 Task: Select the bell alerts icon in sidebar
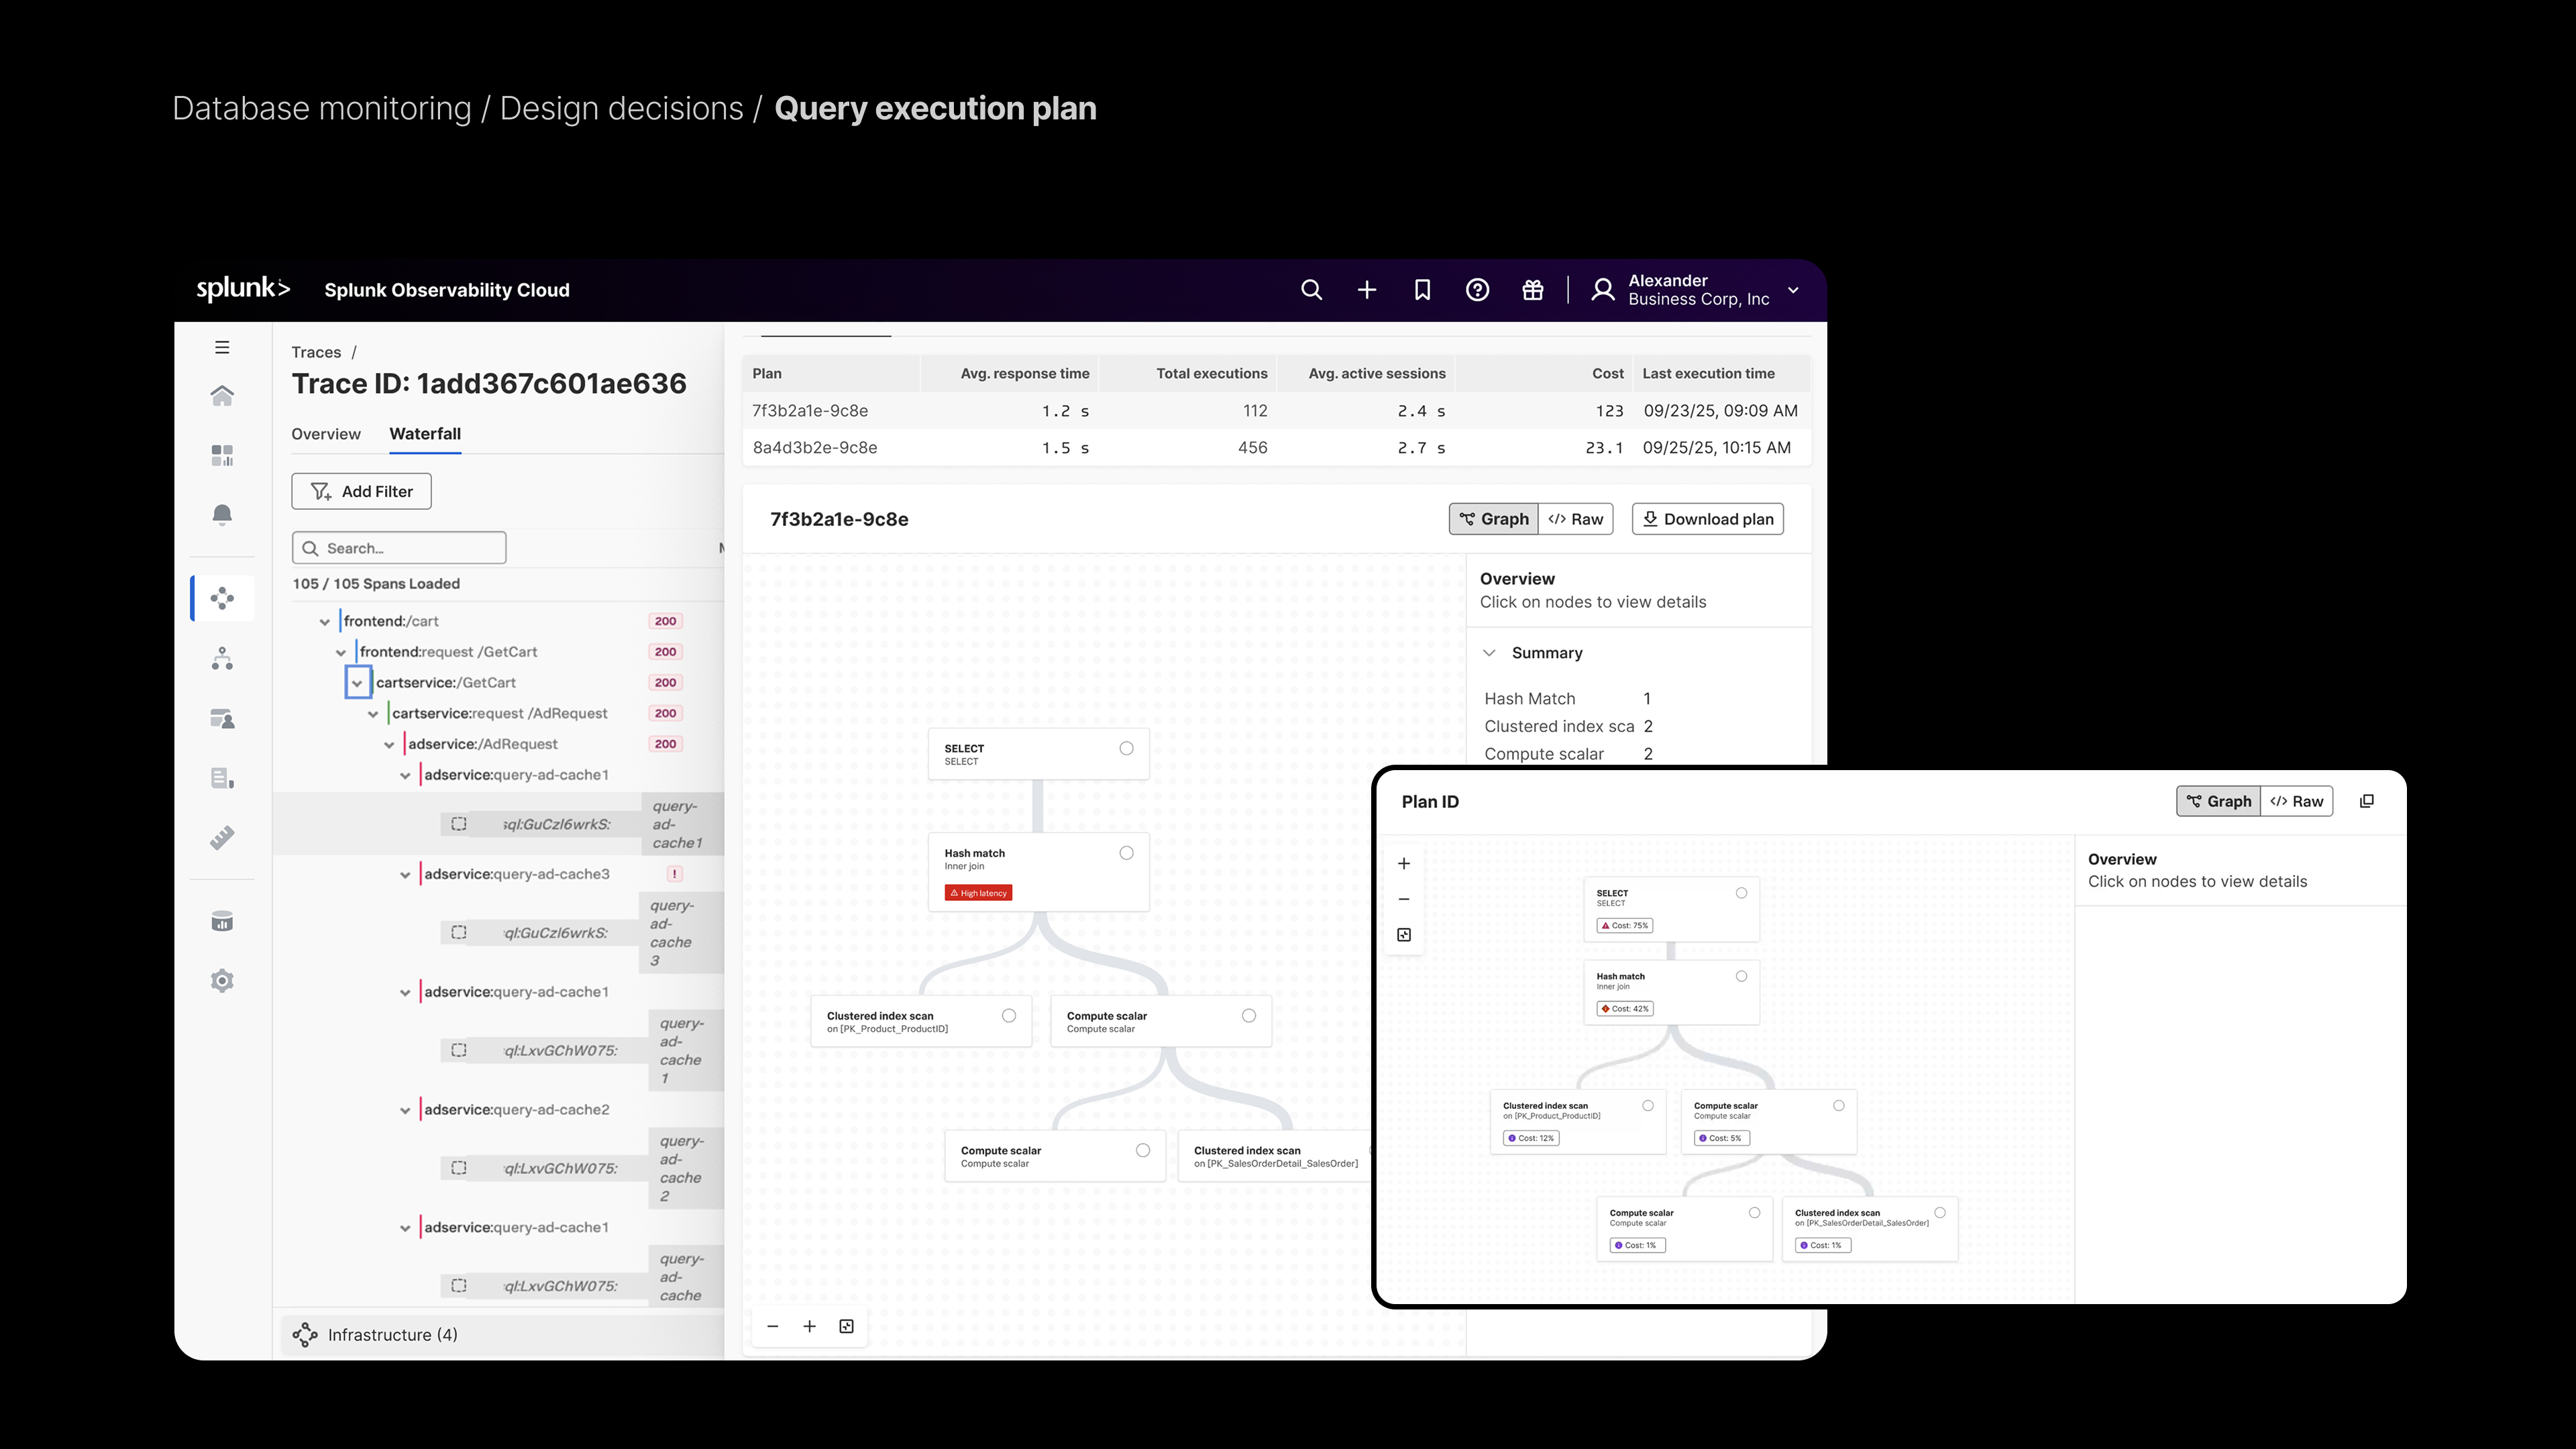coord(221,515)
